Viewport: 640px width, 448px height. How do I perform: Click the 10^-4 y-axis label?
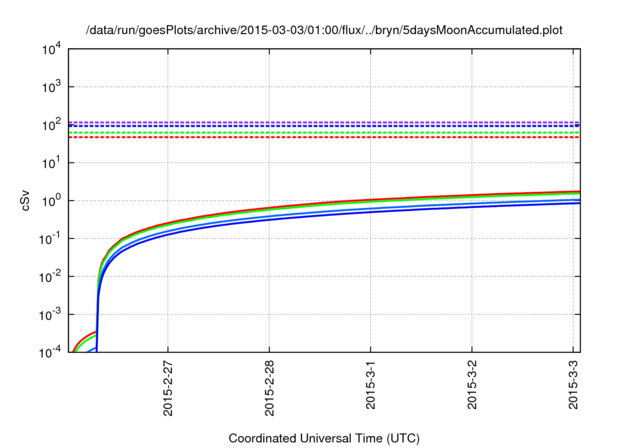coord(50,352)
